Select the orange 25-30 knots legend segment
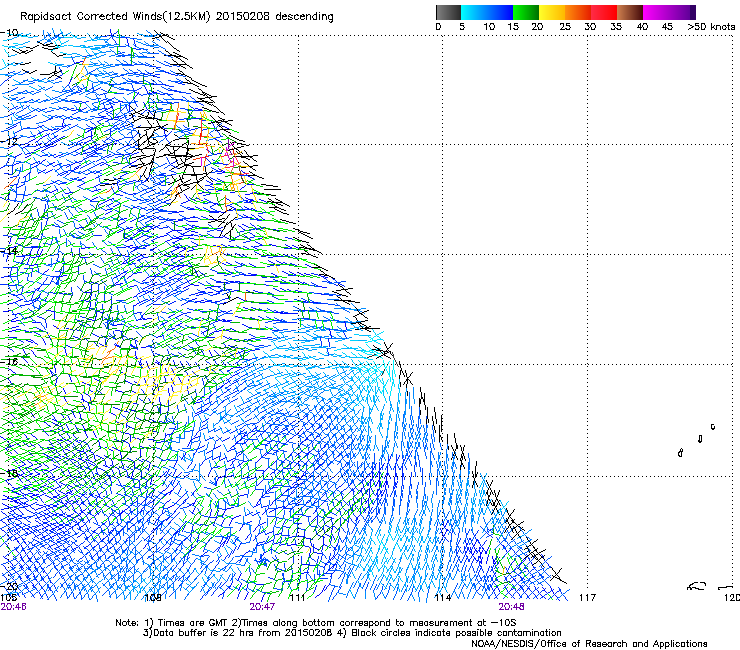 tap(578, 12)
